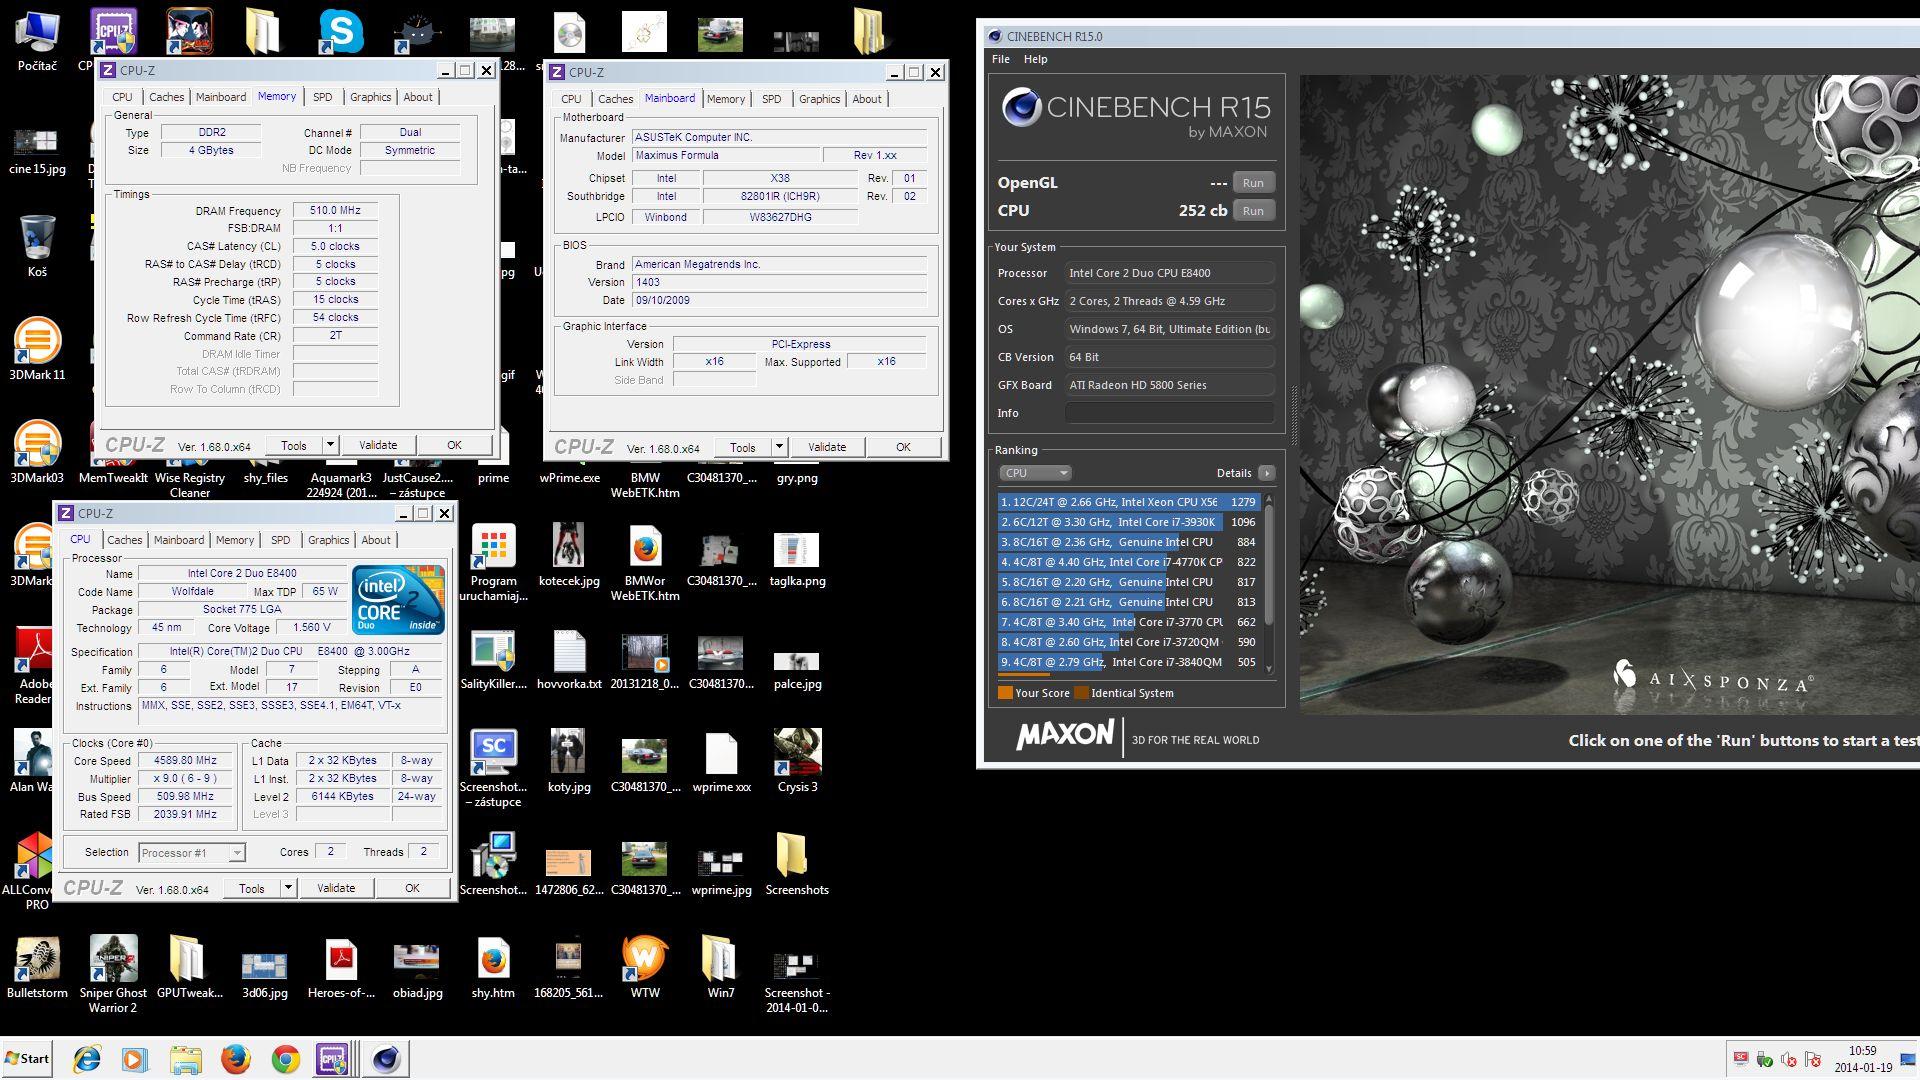Open Cinebench Help menu
The width and height of the screenshot is (1920, 1080).
(x=1036, y=59)
